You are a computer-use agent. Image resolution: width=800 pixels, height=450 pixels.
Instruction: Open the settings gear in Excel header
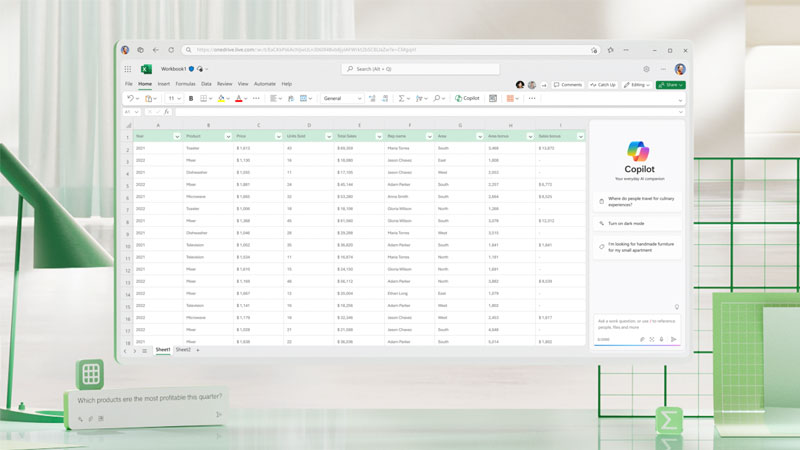(647, 69)
